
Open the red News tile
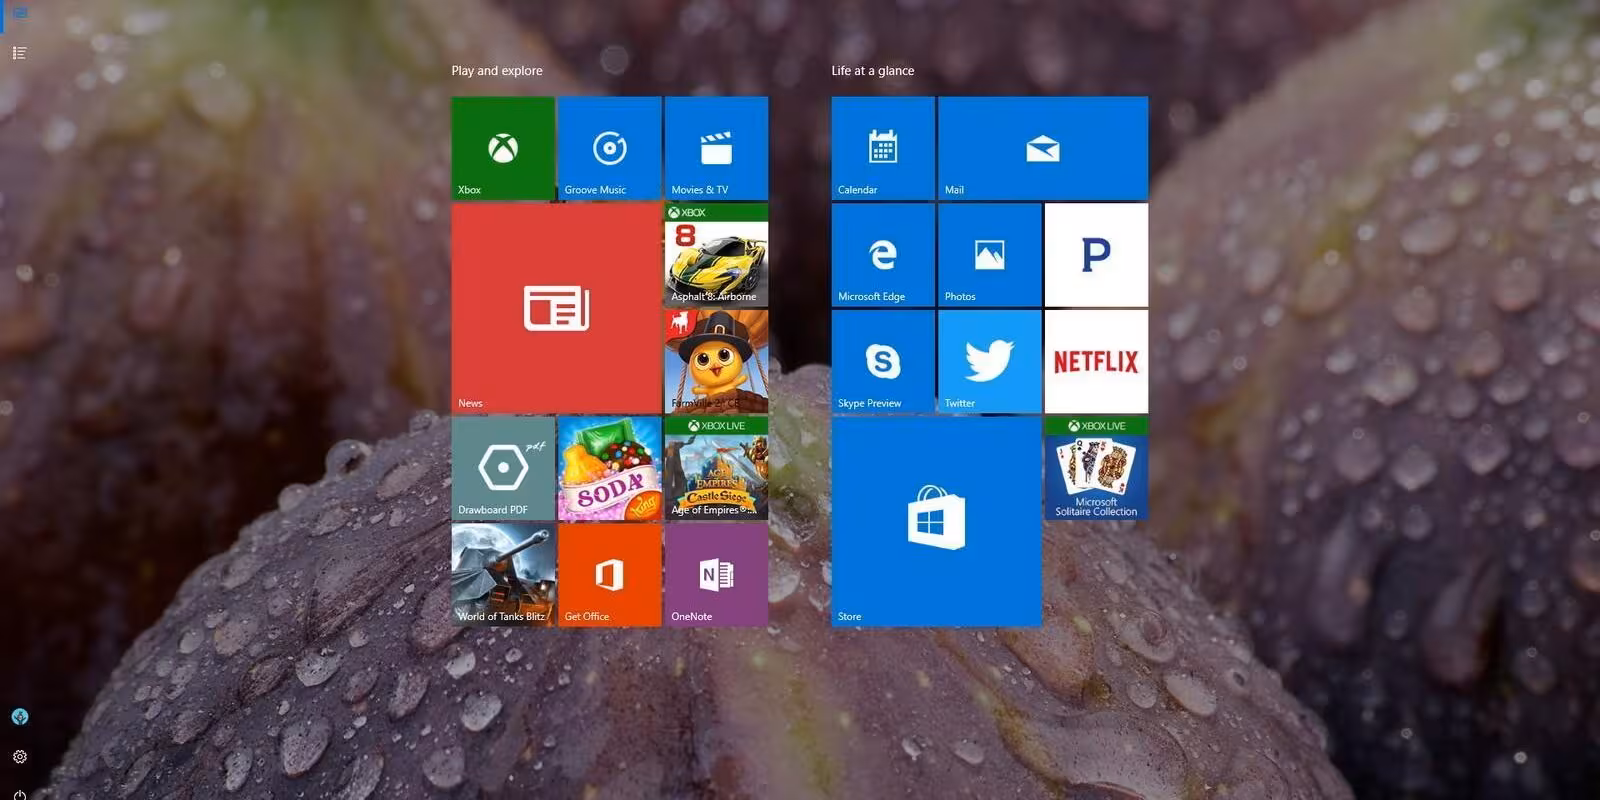coord(556,308)
